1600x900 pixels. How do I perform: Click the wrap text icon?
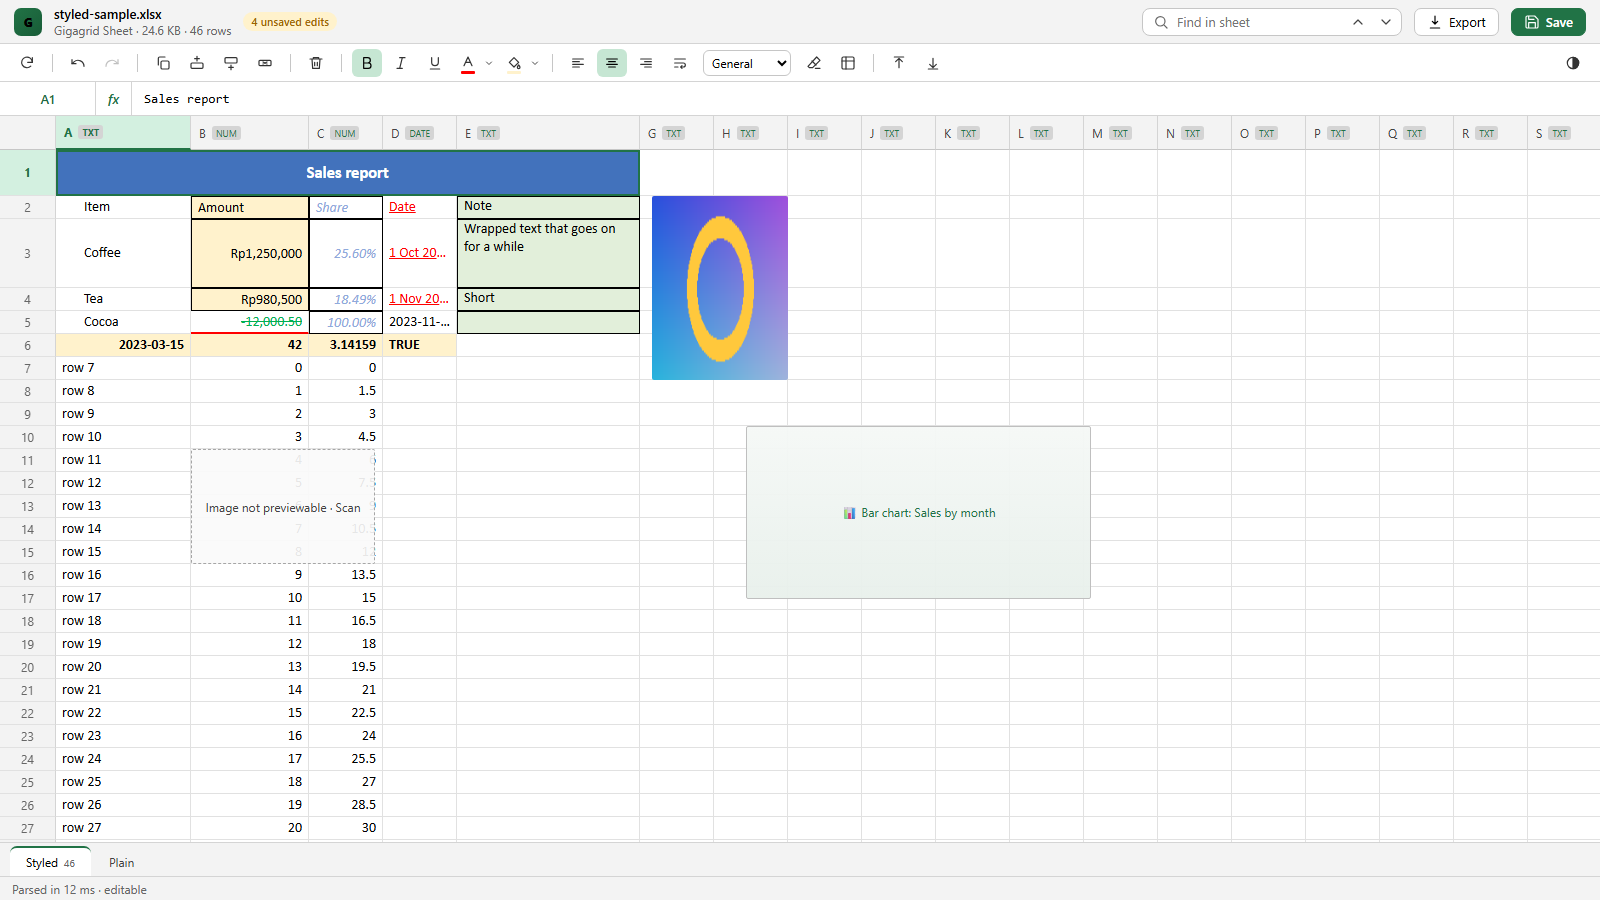click(x=680, y=63)
